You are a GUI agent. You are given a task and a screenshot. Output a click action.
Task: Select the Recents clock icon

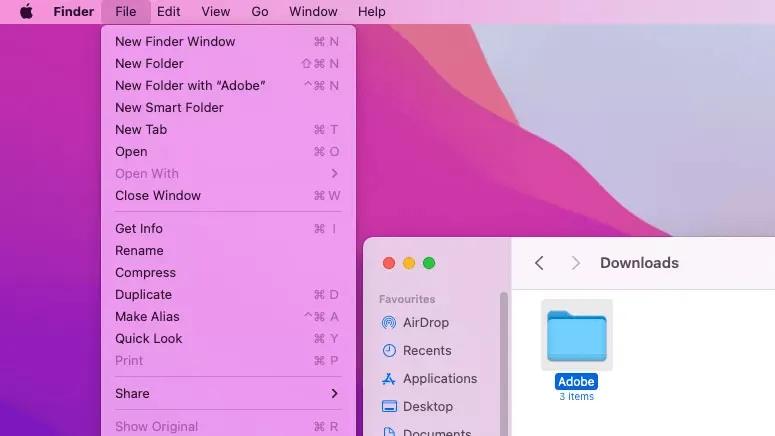tap(389, 351)
